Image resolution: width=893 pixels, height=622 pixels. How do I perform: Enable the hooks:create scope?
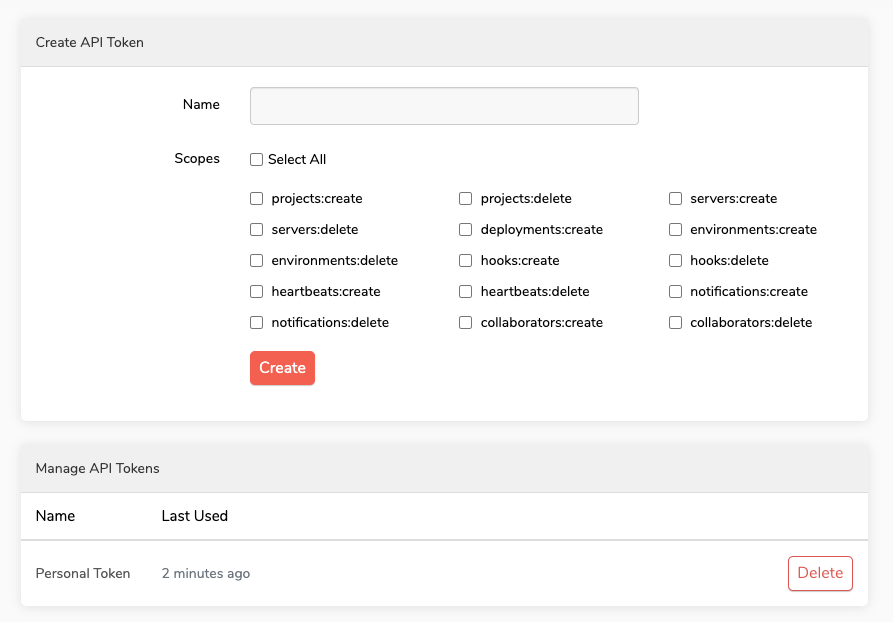[x=465, y=260]
